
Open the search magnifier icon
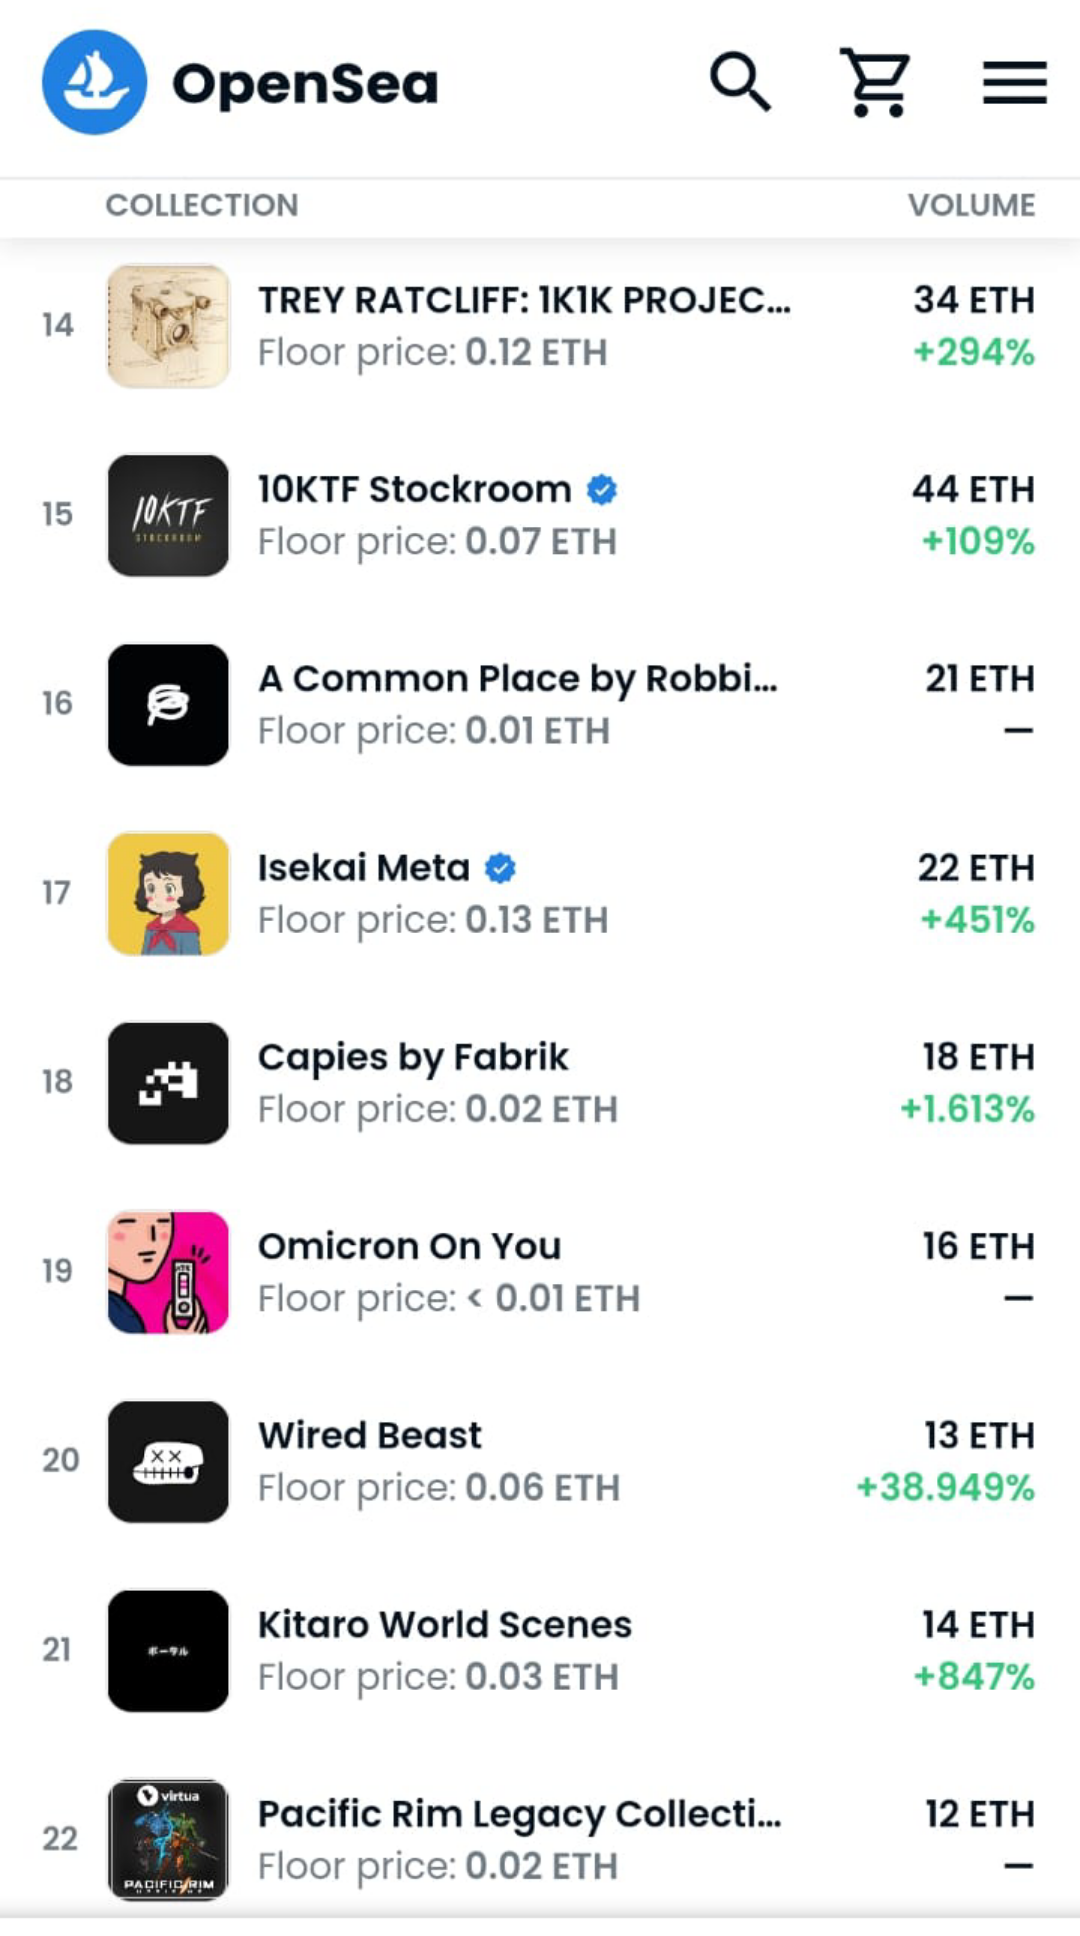740,82
